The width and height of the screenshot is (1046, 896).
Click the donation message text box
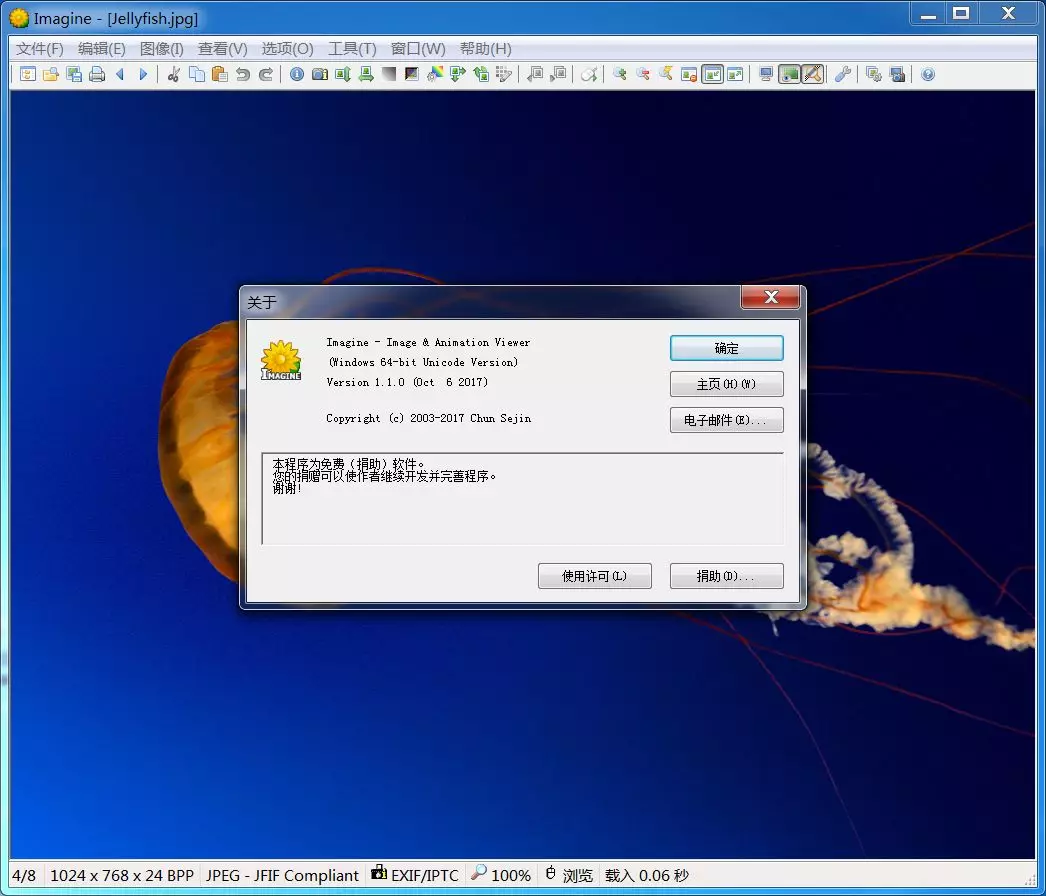(522, 499)
